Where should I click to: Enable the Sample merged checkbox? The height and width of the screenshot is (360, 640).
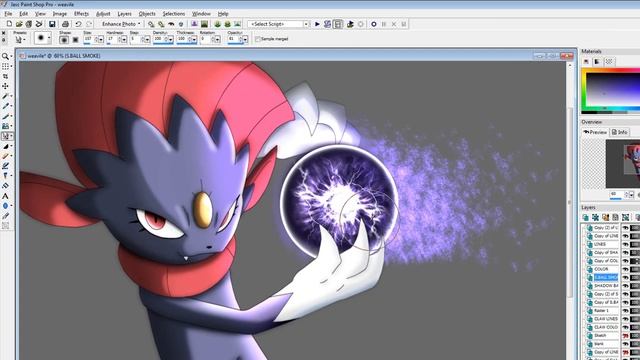[258, 39]
